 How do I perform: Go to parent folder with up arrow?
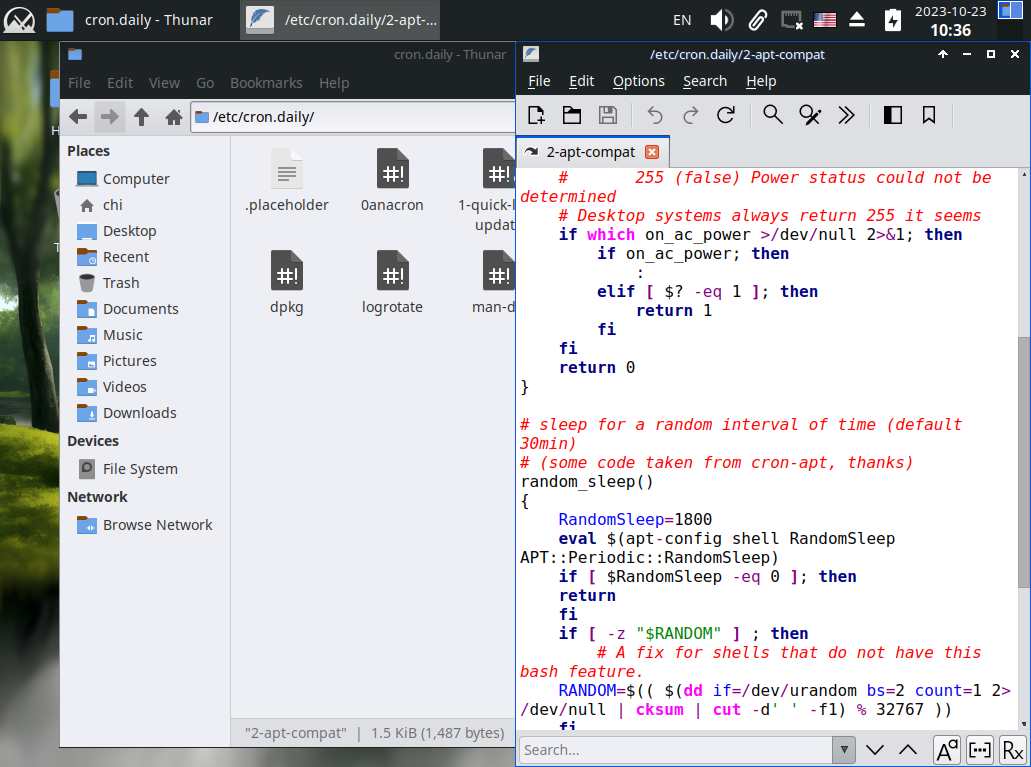click(141, 117)
